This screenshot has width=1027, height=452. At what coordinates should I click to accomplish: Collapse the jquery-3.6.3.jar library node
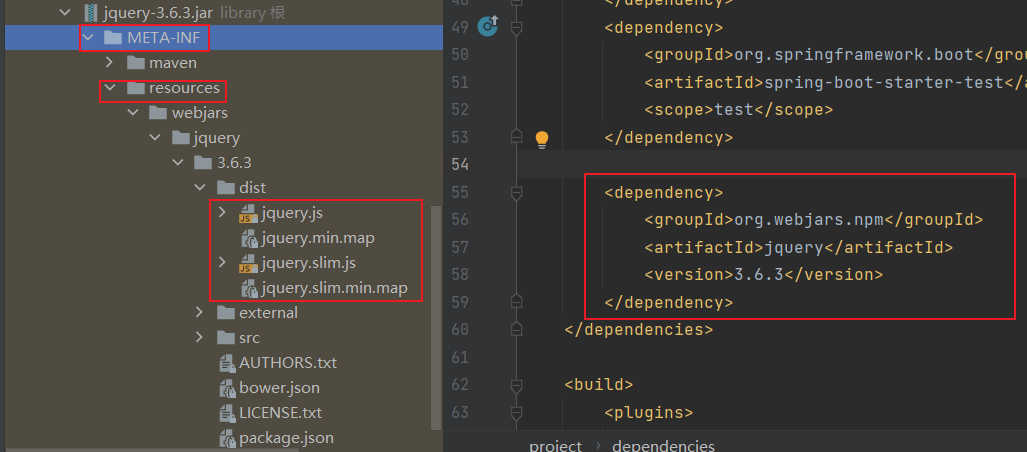click(64, 12)
